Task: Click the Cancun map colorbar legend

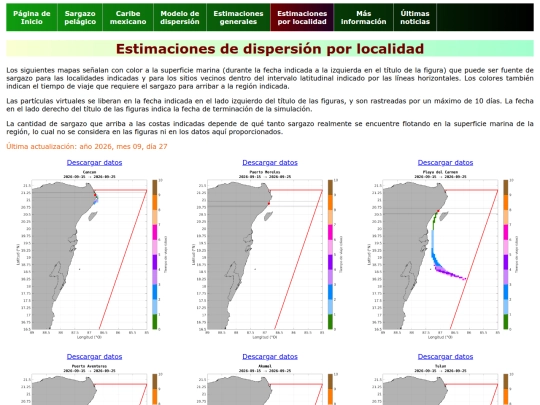Action: coord(155,255)
